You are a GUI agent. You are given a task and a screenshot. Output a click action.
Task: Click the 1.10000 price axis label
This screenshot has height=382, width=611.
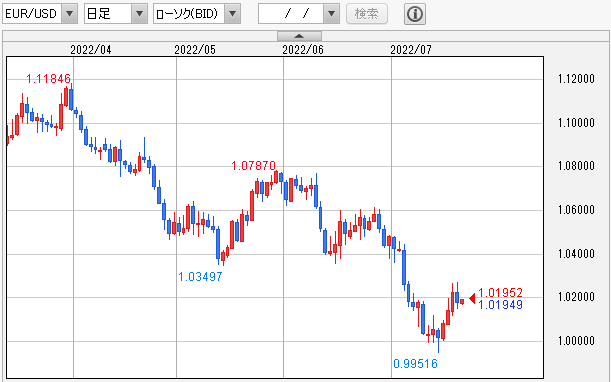pos(576,123)
